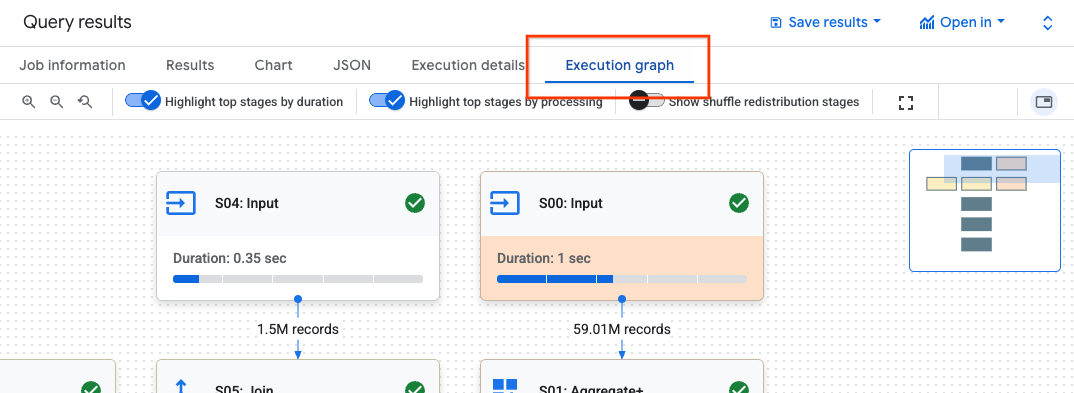Switch to the Execution details tab
The width and height of the screenshot is (1074, 393).
pos(468,66)
